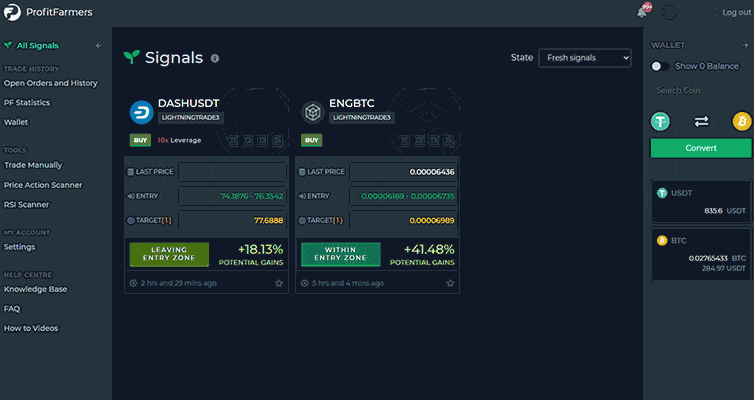The image size is (754, 400).
Task: Click ENGBTC Target icon
Action: tap(302, 221)
